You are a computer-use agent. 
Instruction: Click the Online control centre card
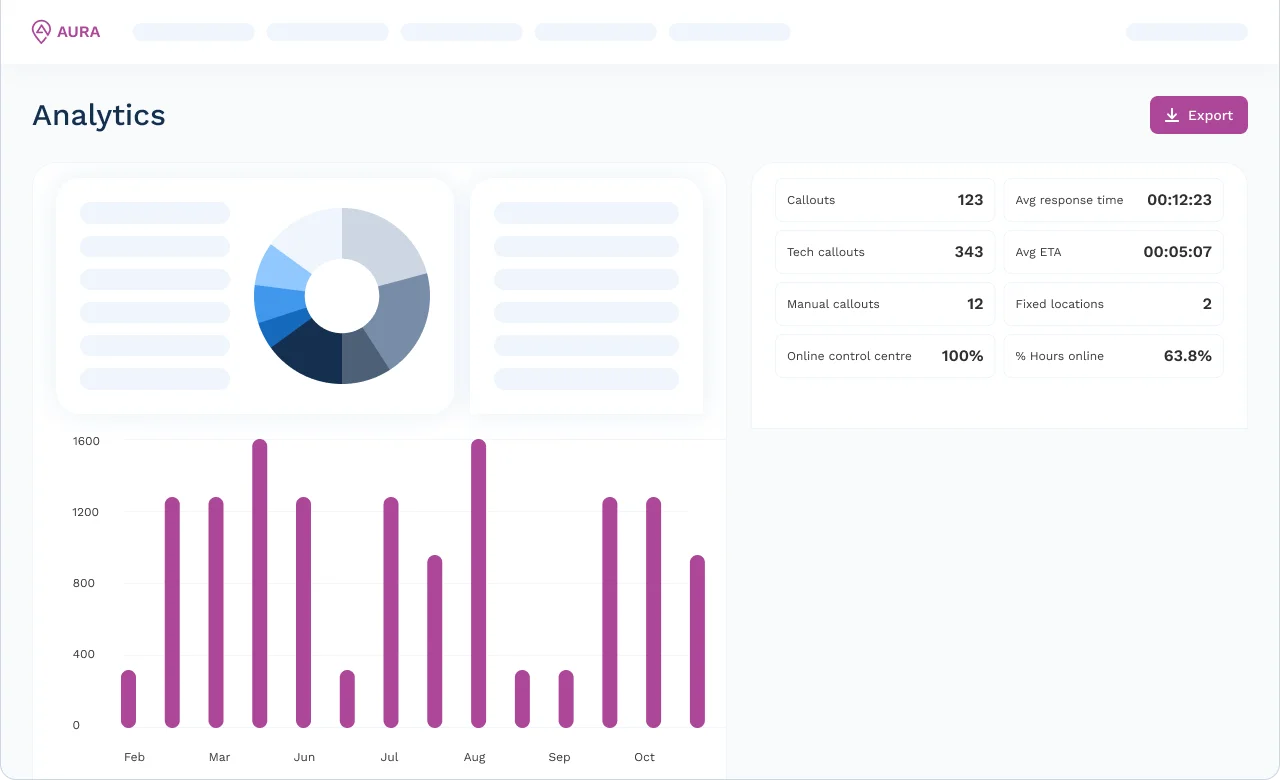point(884,356)
